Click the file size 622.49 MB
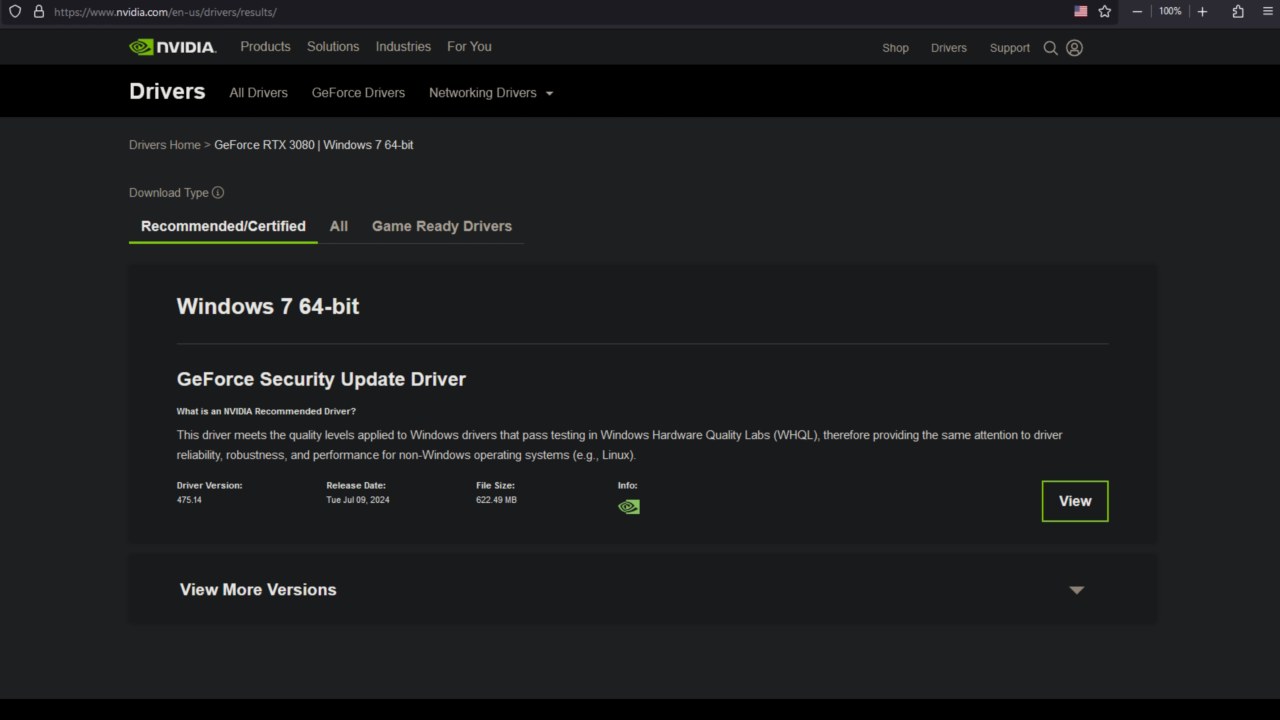The height and width of the screenshot is (720, 1280). point(496,500)
